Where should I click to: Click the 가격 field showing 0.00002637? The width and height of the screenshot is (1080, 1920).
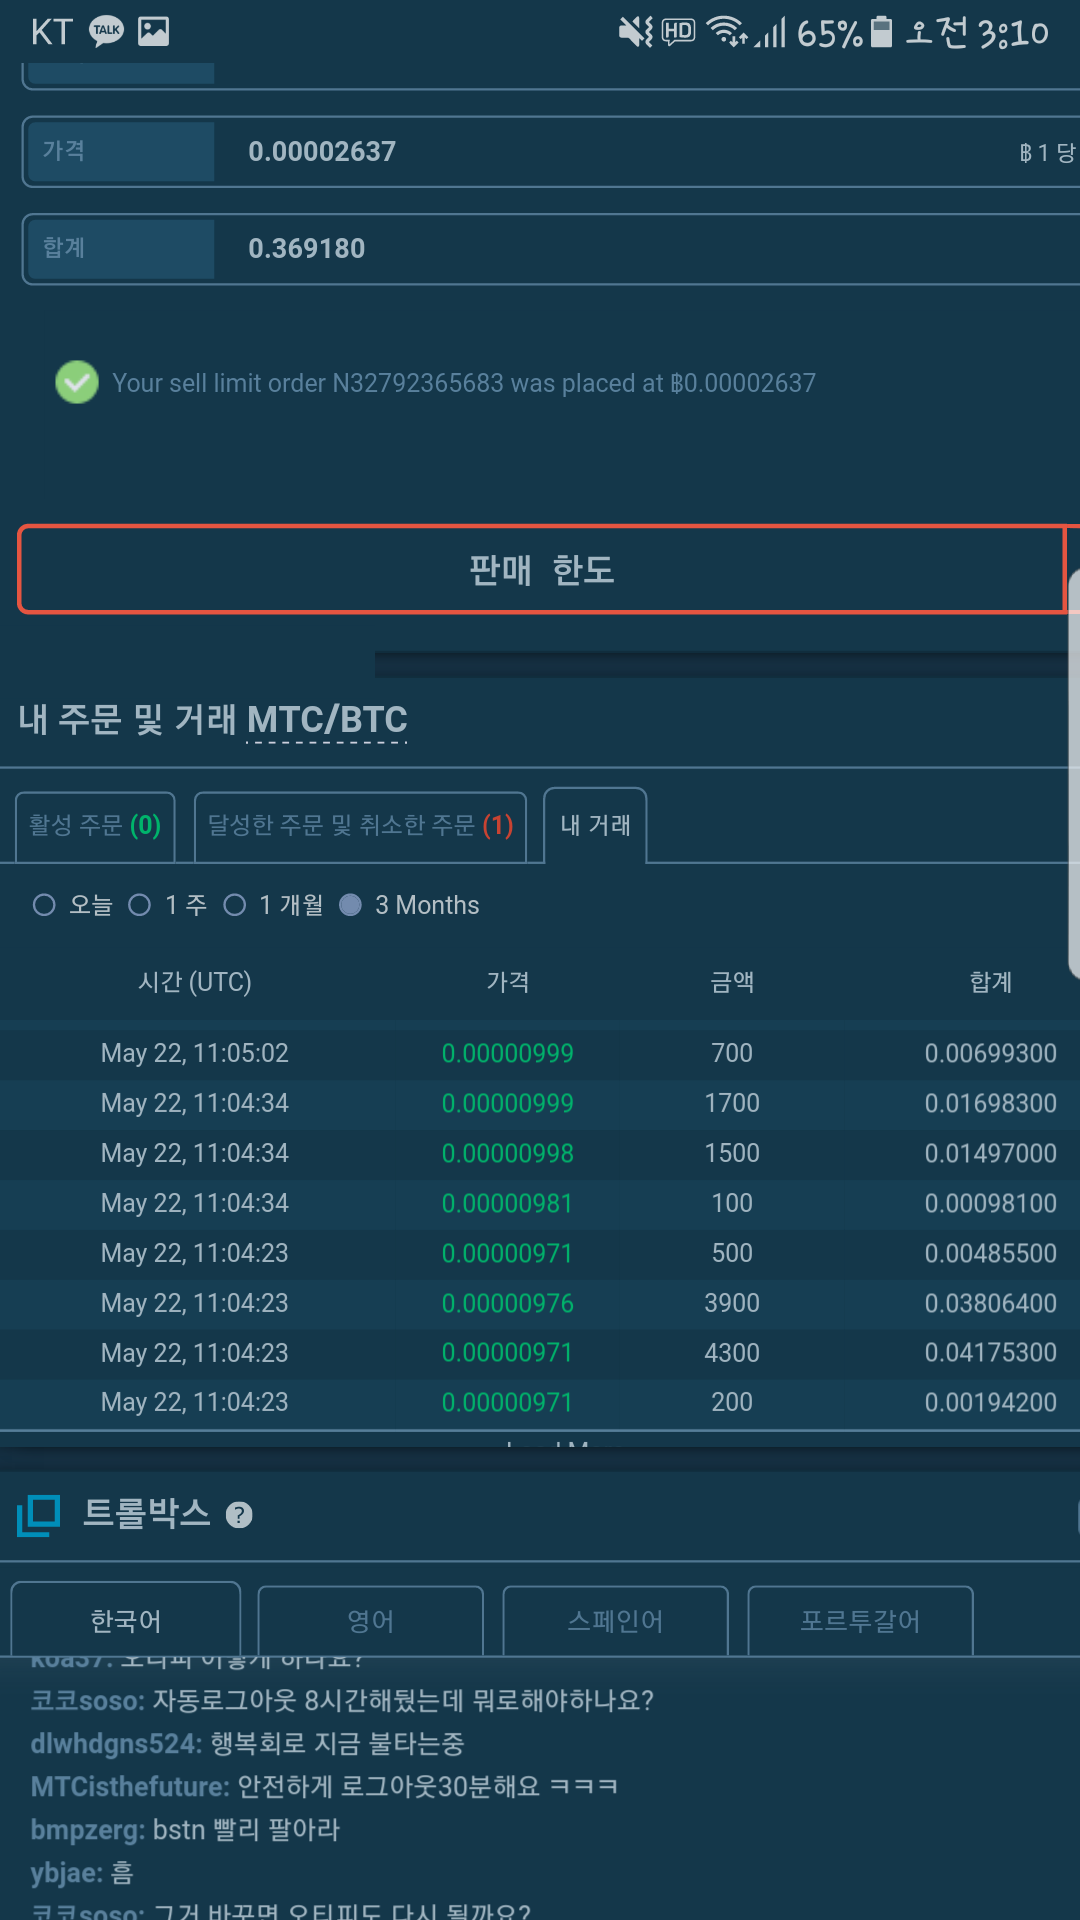click(x=551, y=151)
